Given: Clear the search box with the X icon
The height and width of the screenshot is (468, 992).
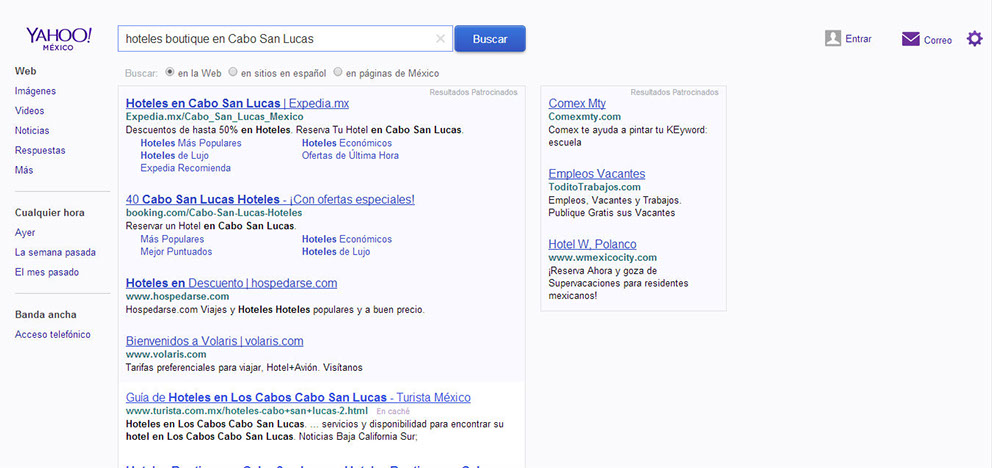Looking at the screenshot, I should pos(440,39).
